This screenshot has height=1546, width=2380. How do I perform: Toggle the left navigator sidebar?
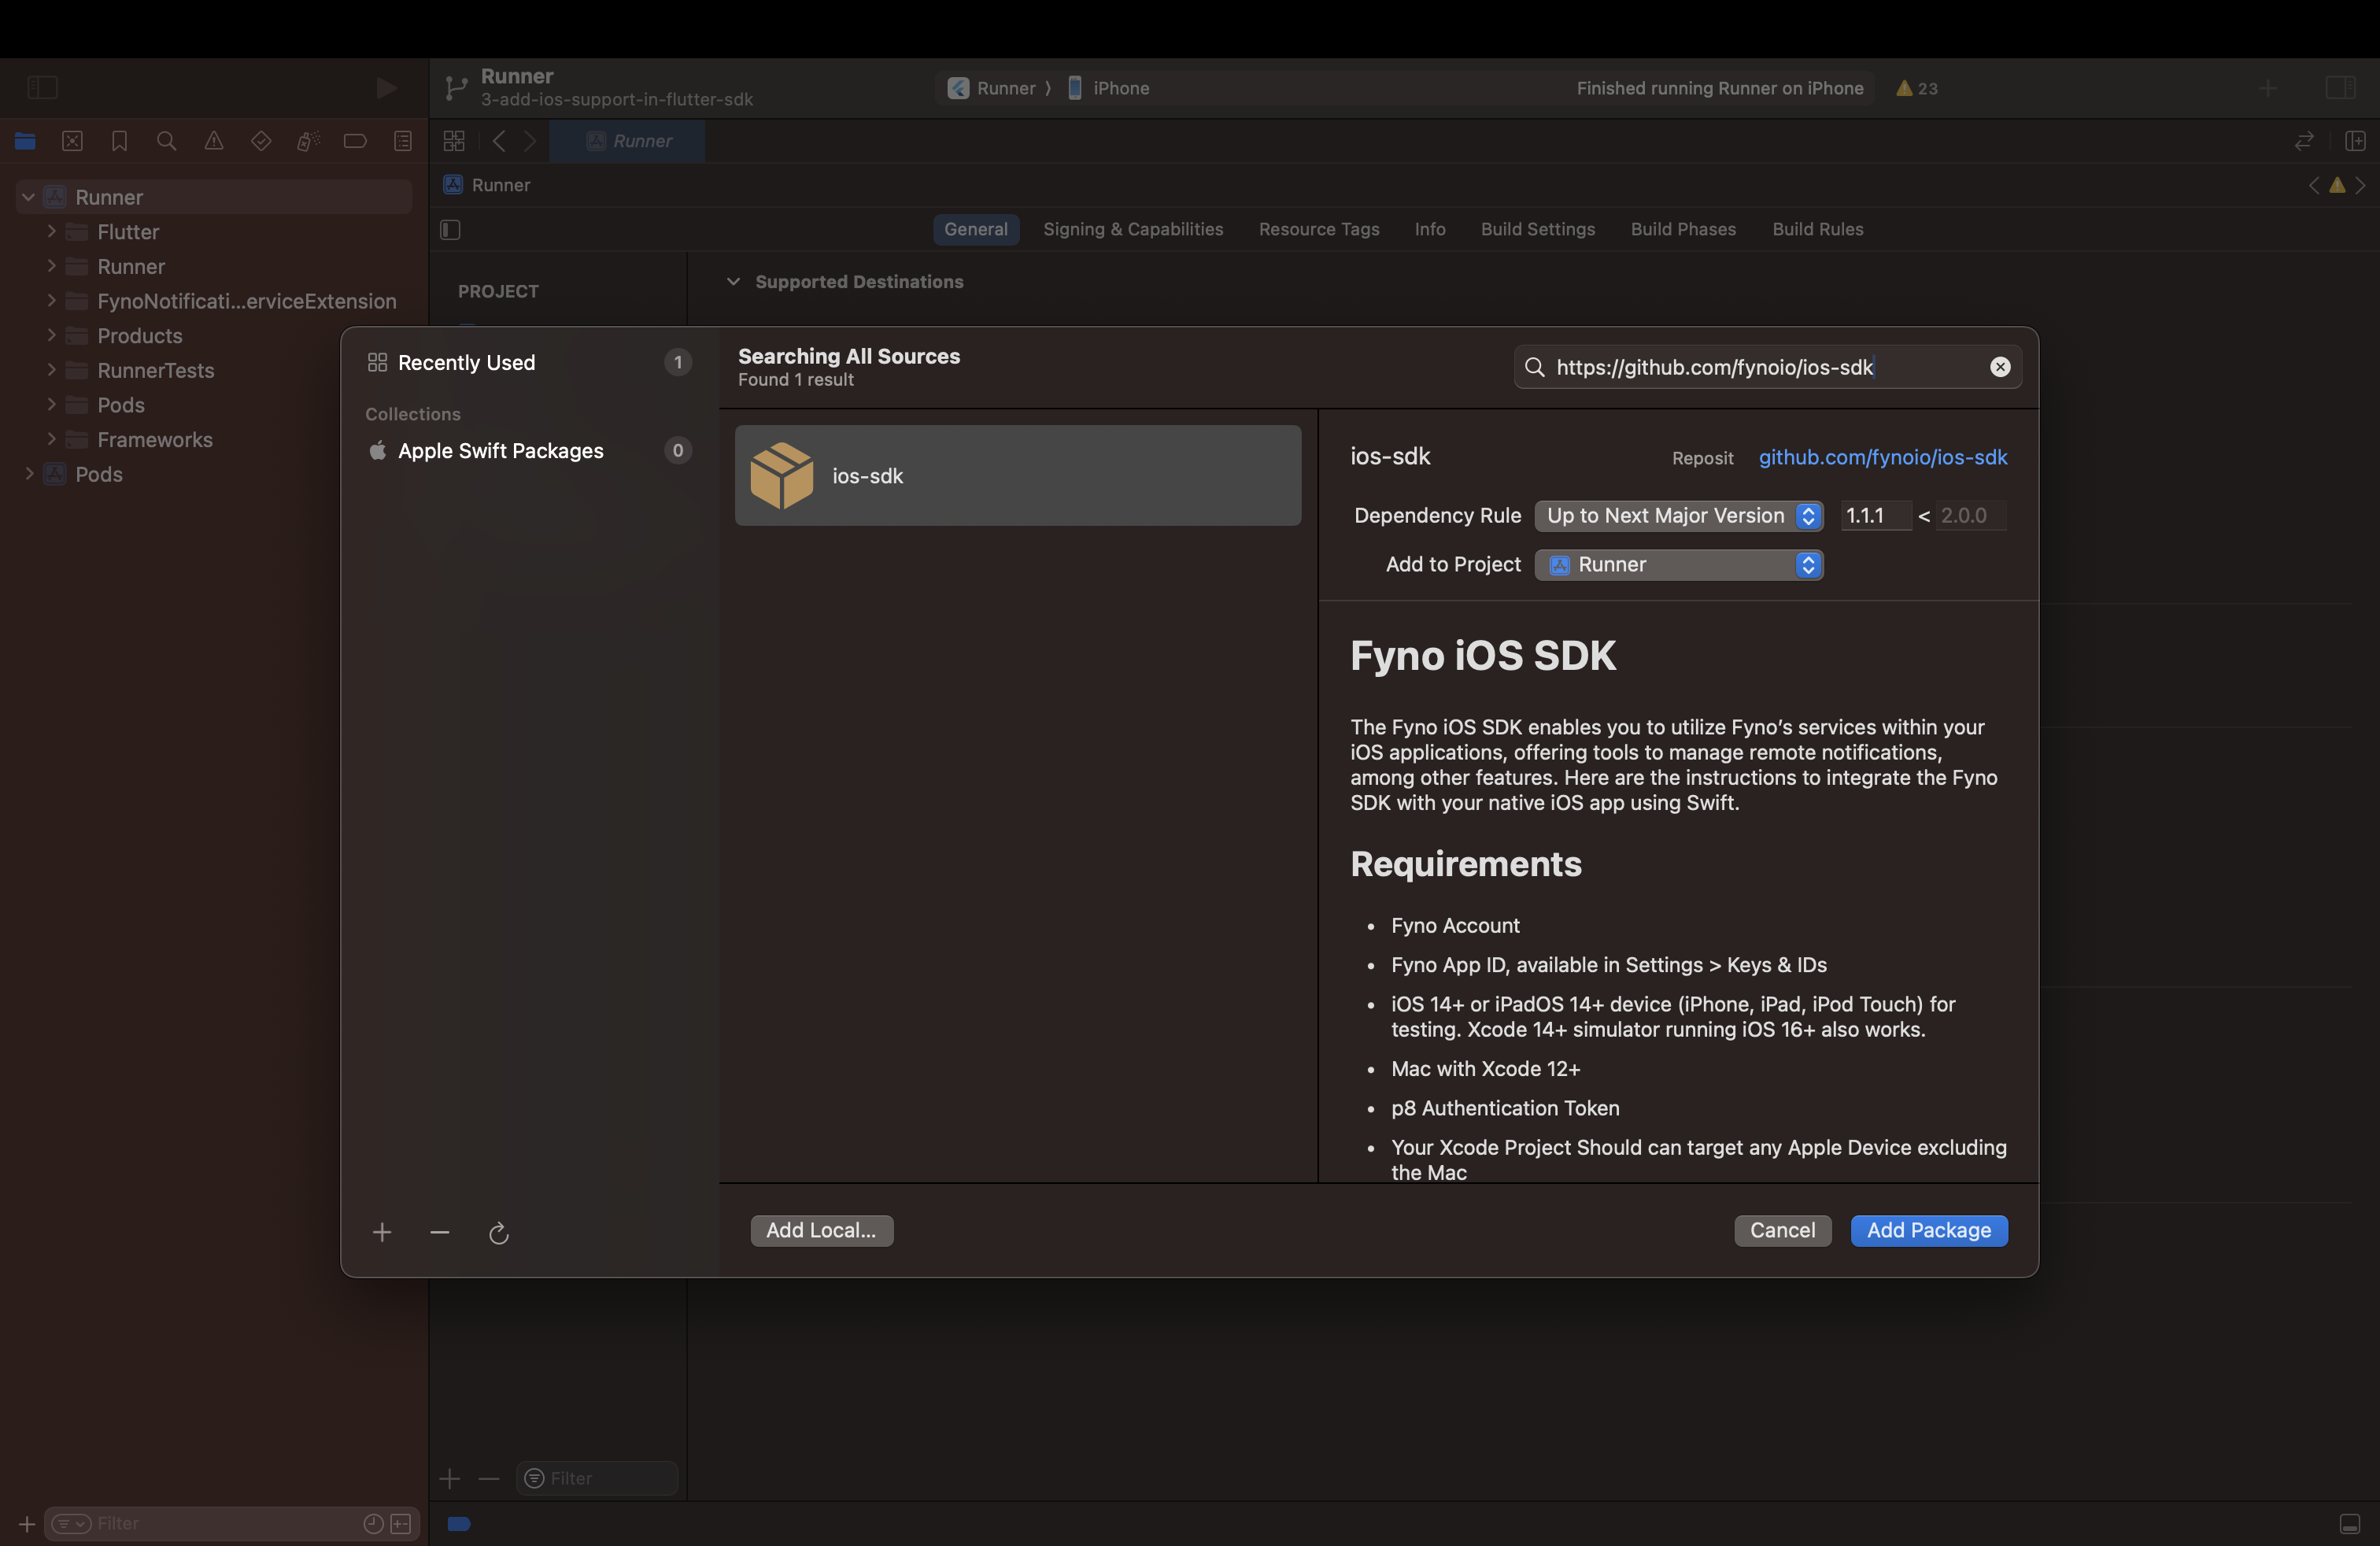[42, 88]
